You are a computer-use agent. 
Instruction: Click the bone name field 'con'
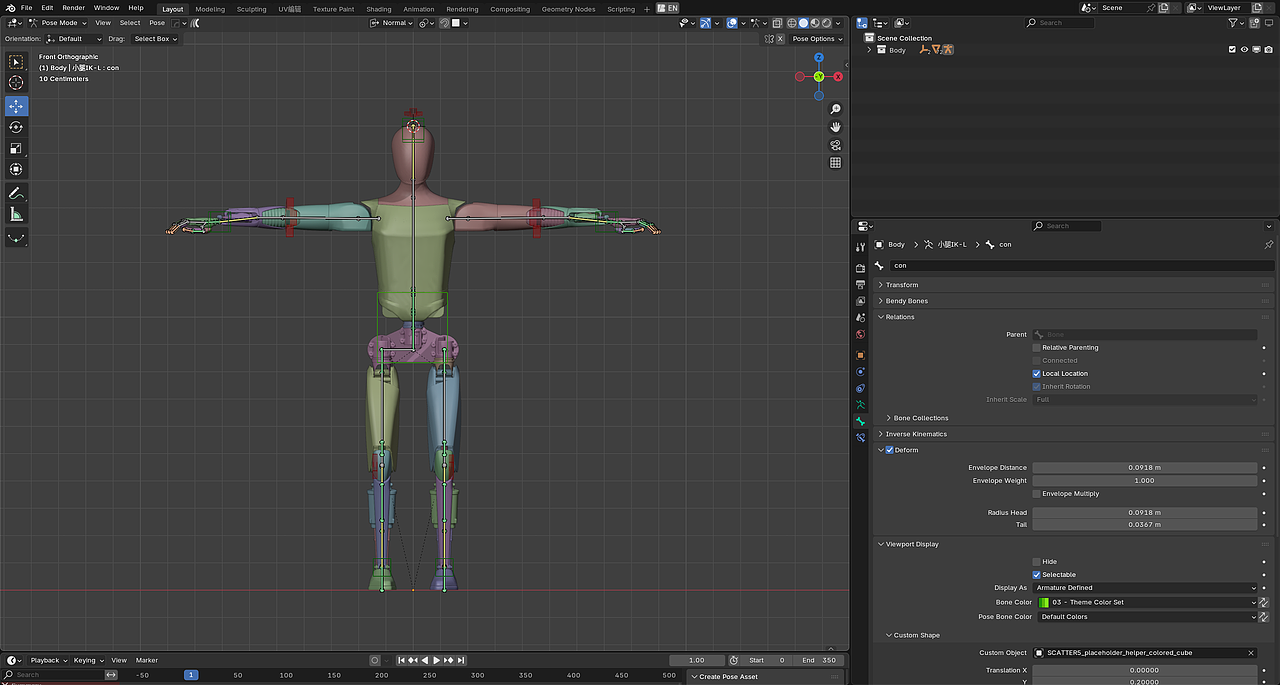pos(1081,265)
